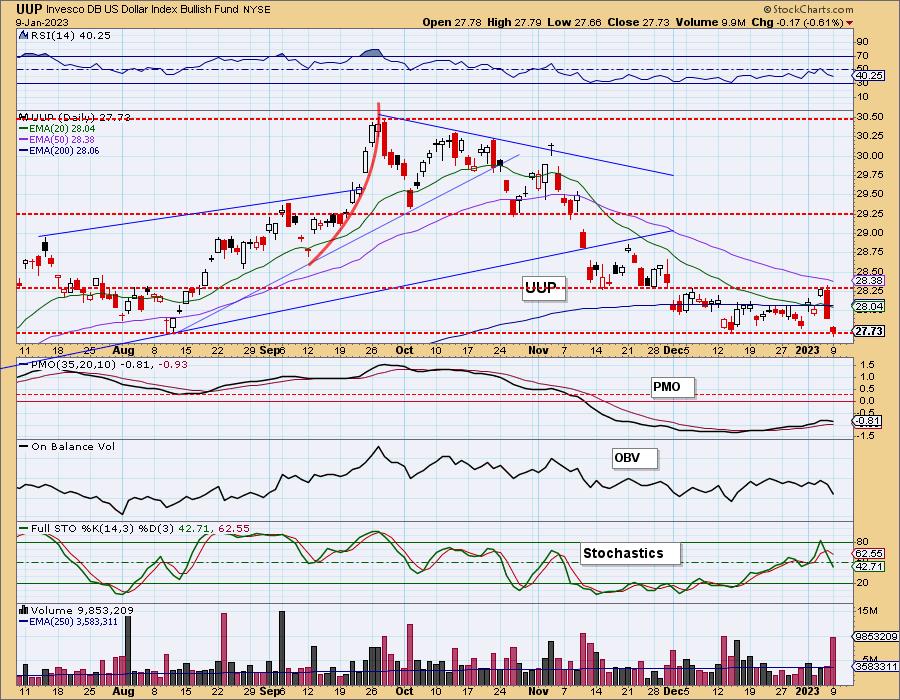Click the StockCharts.com copyright text
Image resolution: width=900 pixels, height=700 pixels.
click(808, 9)
